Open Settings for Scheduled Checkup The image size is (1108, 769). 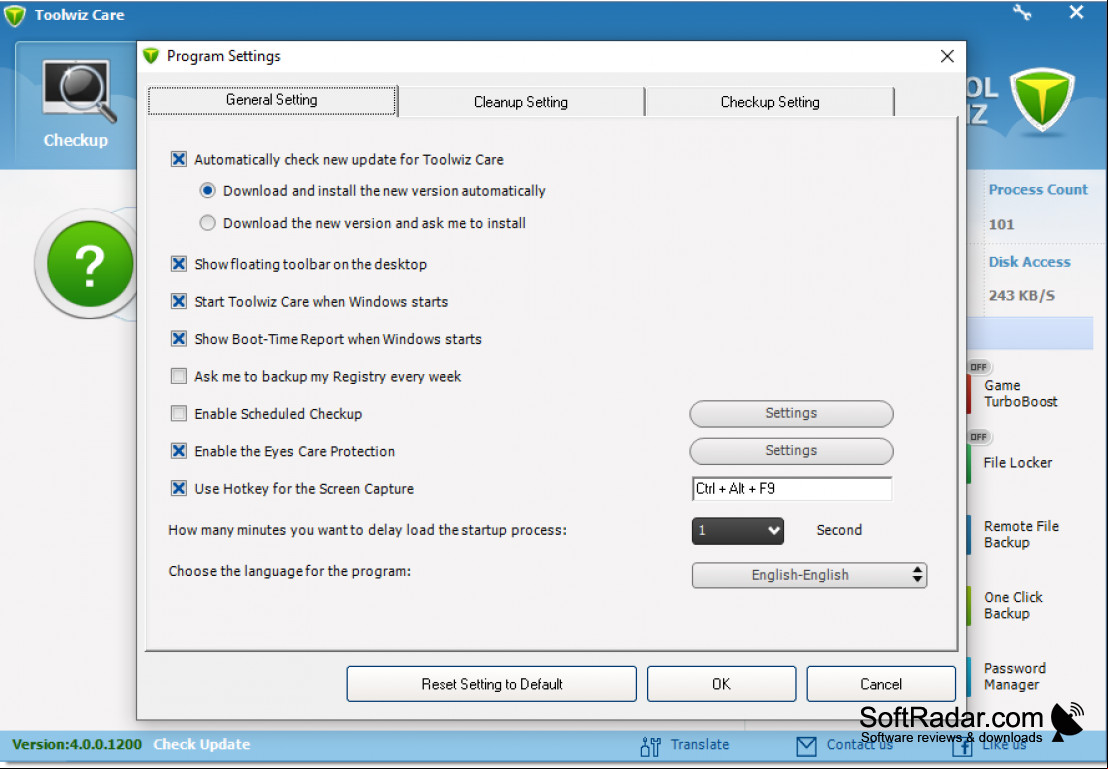[x=791, y=413]
